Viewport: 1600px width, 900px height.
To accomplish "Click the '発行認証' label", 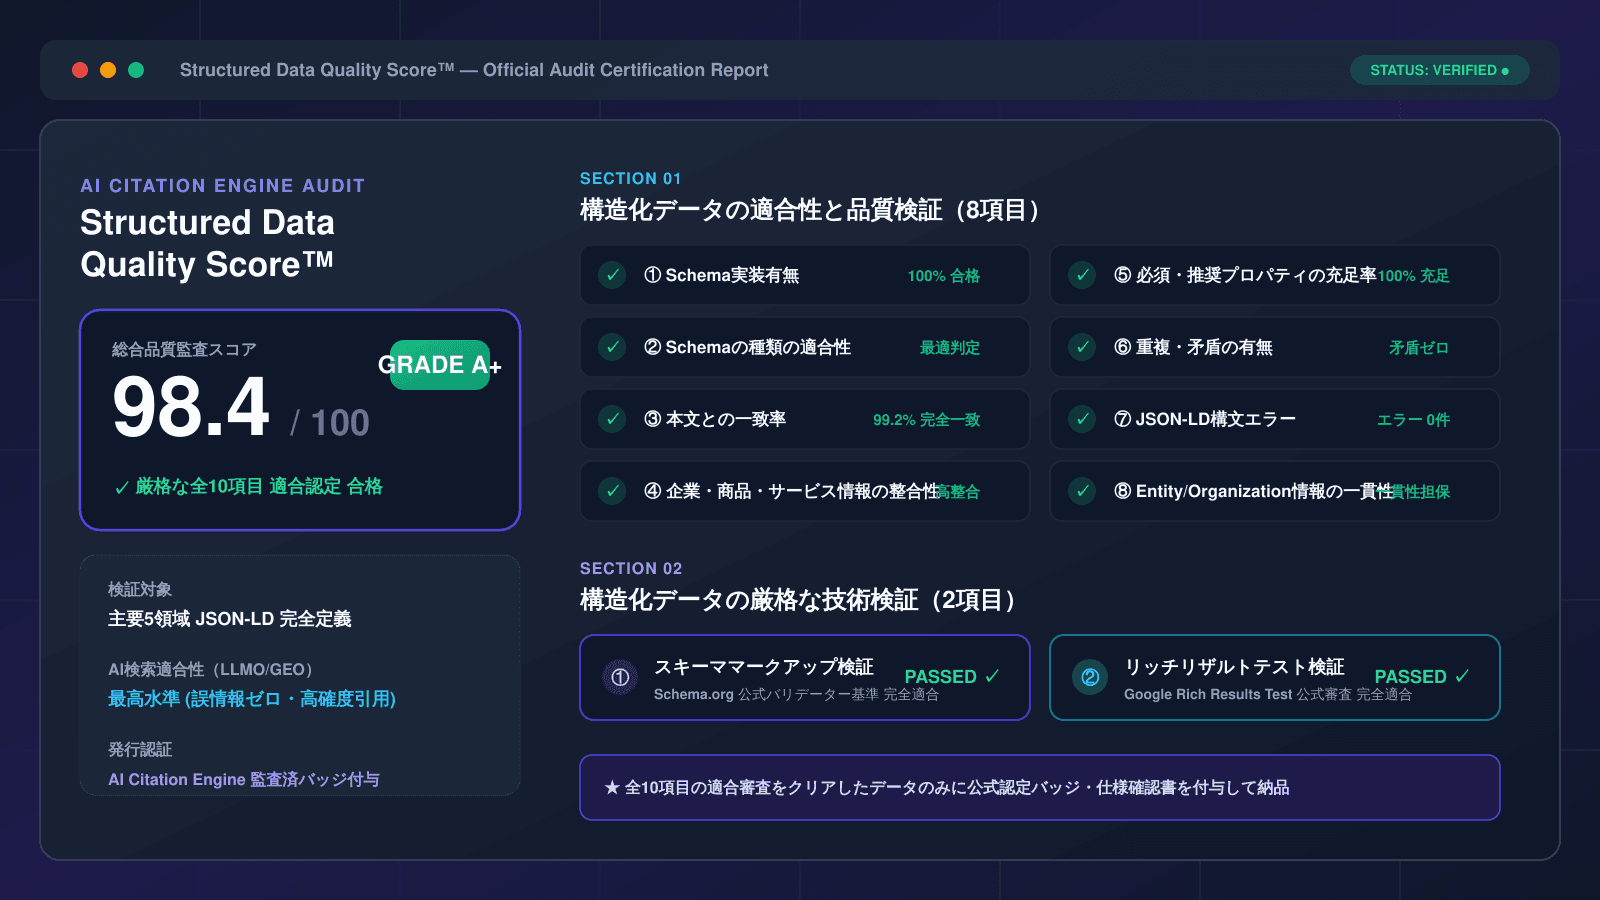I will click(140, 749).
